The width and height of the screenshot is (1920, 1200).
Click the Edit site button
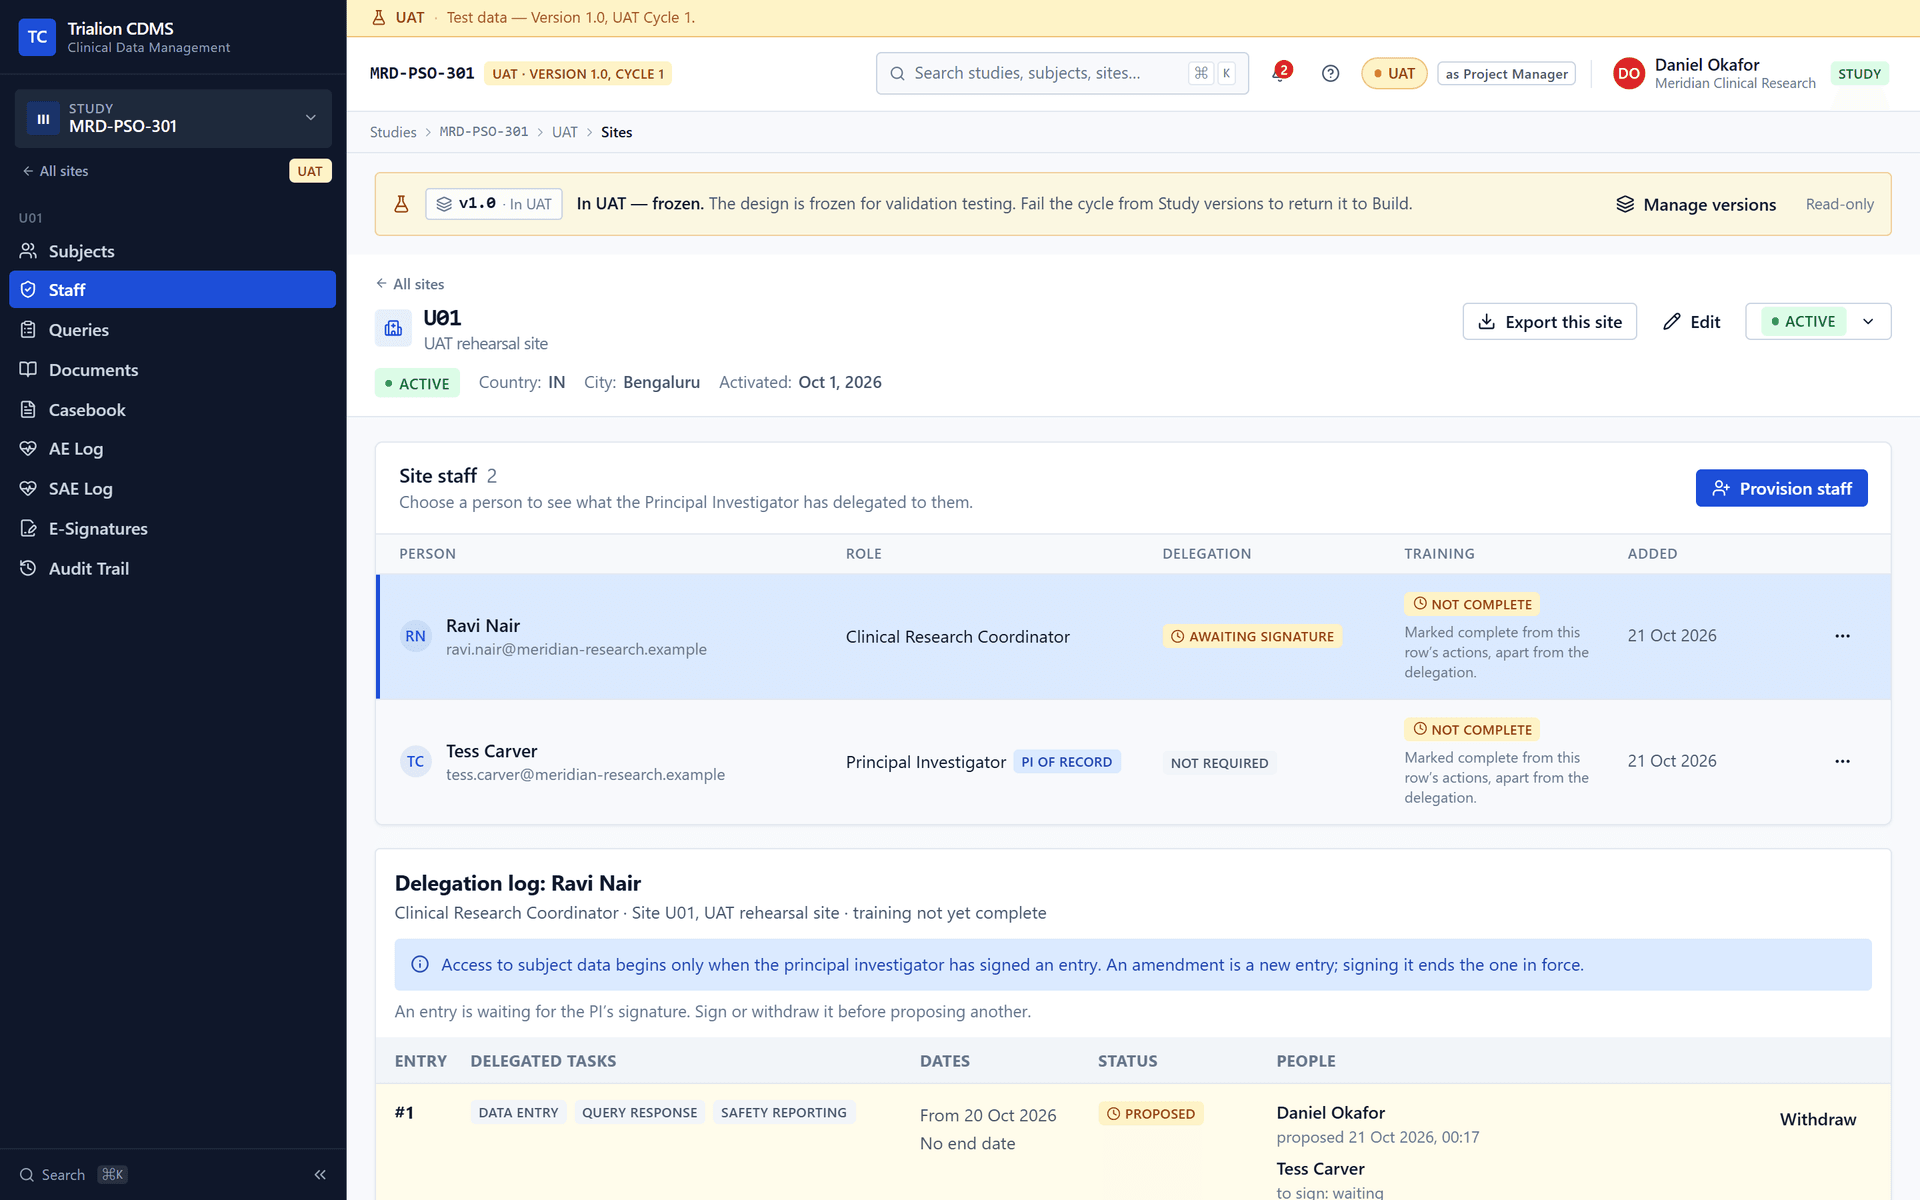click(1691, 321)
